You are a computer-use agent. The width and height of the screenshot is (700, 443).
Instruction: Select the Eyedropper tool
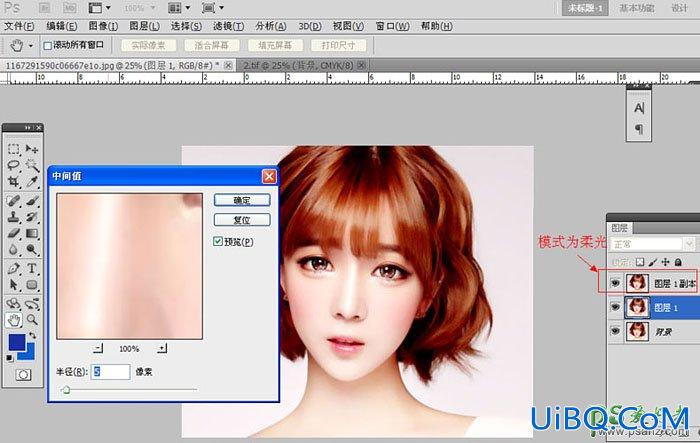[32, 181]
